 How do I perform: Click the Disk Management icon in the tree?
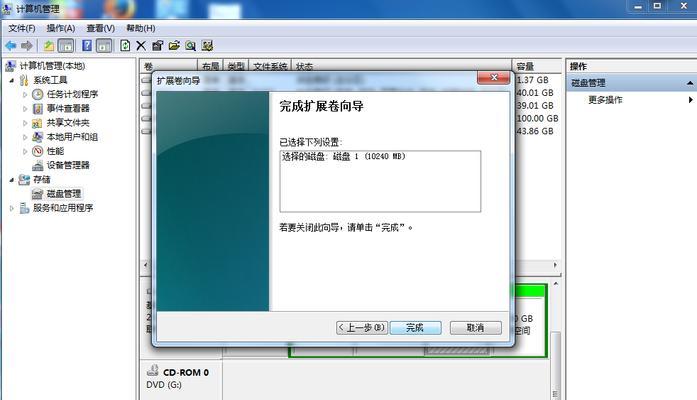click(x=38, y=194)
